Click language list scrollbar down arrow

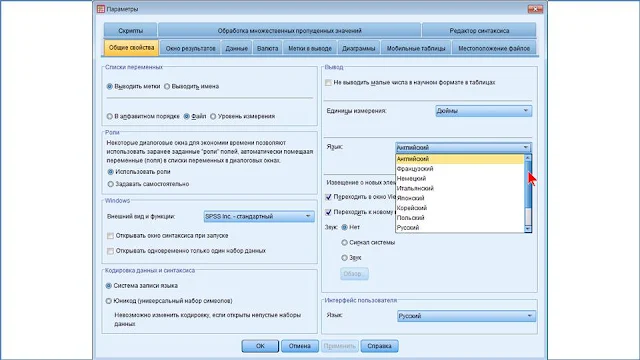[528, 229]
